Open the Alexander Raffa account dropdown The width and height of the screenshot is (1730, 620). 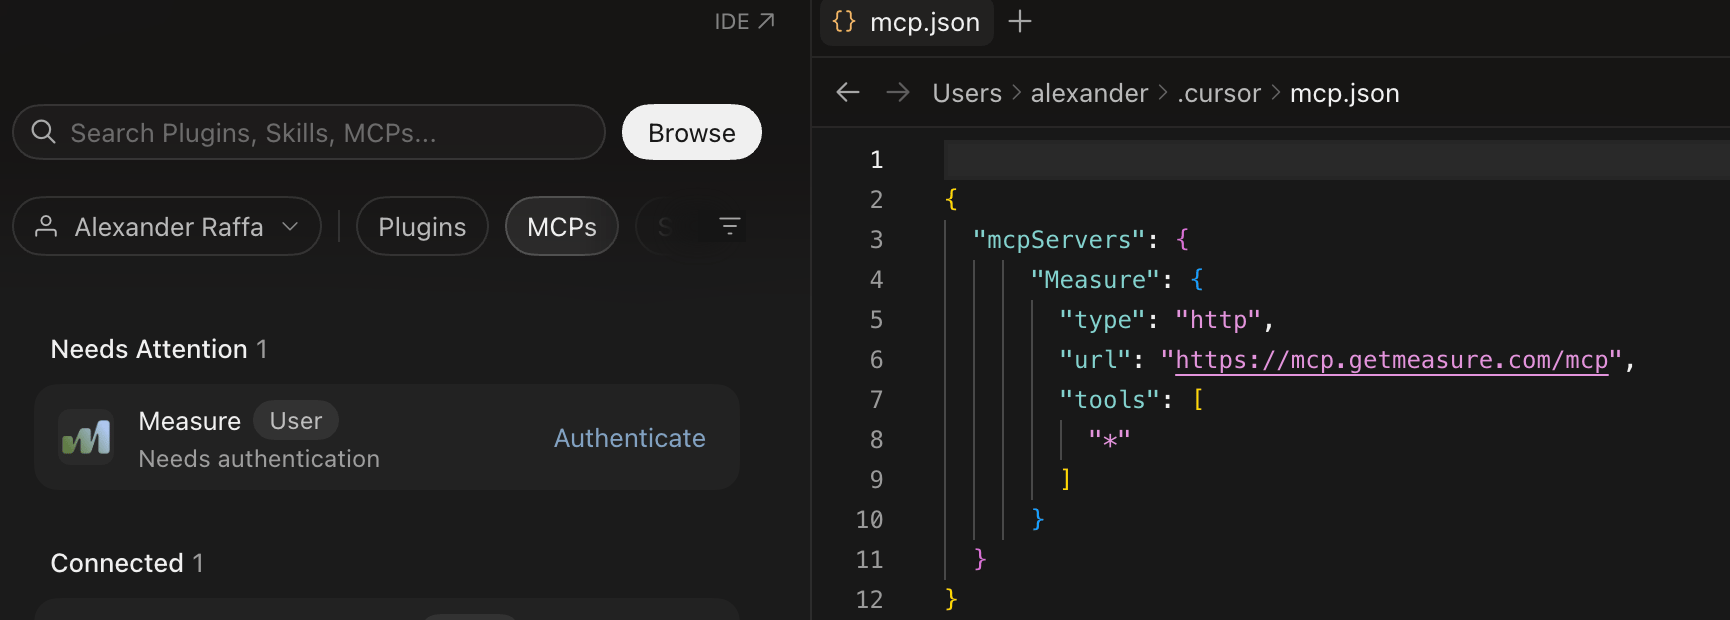click(167, 226)
